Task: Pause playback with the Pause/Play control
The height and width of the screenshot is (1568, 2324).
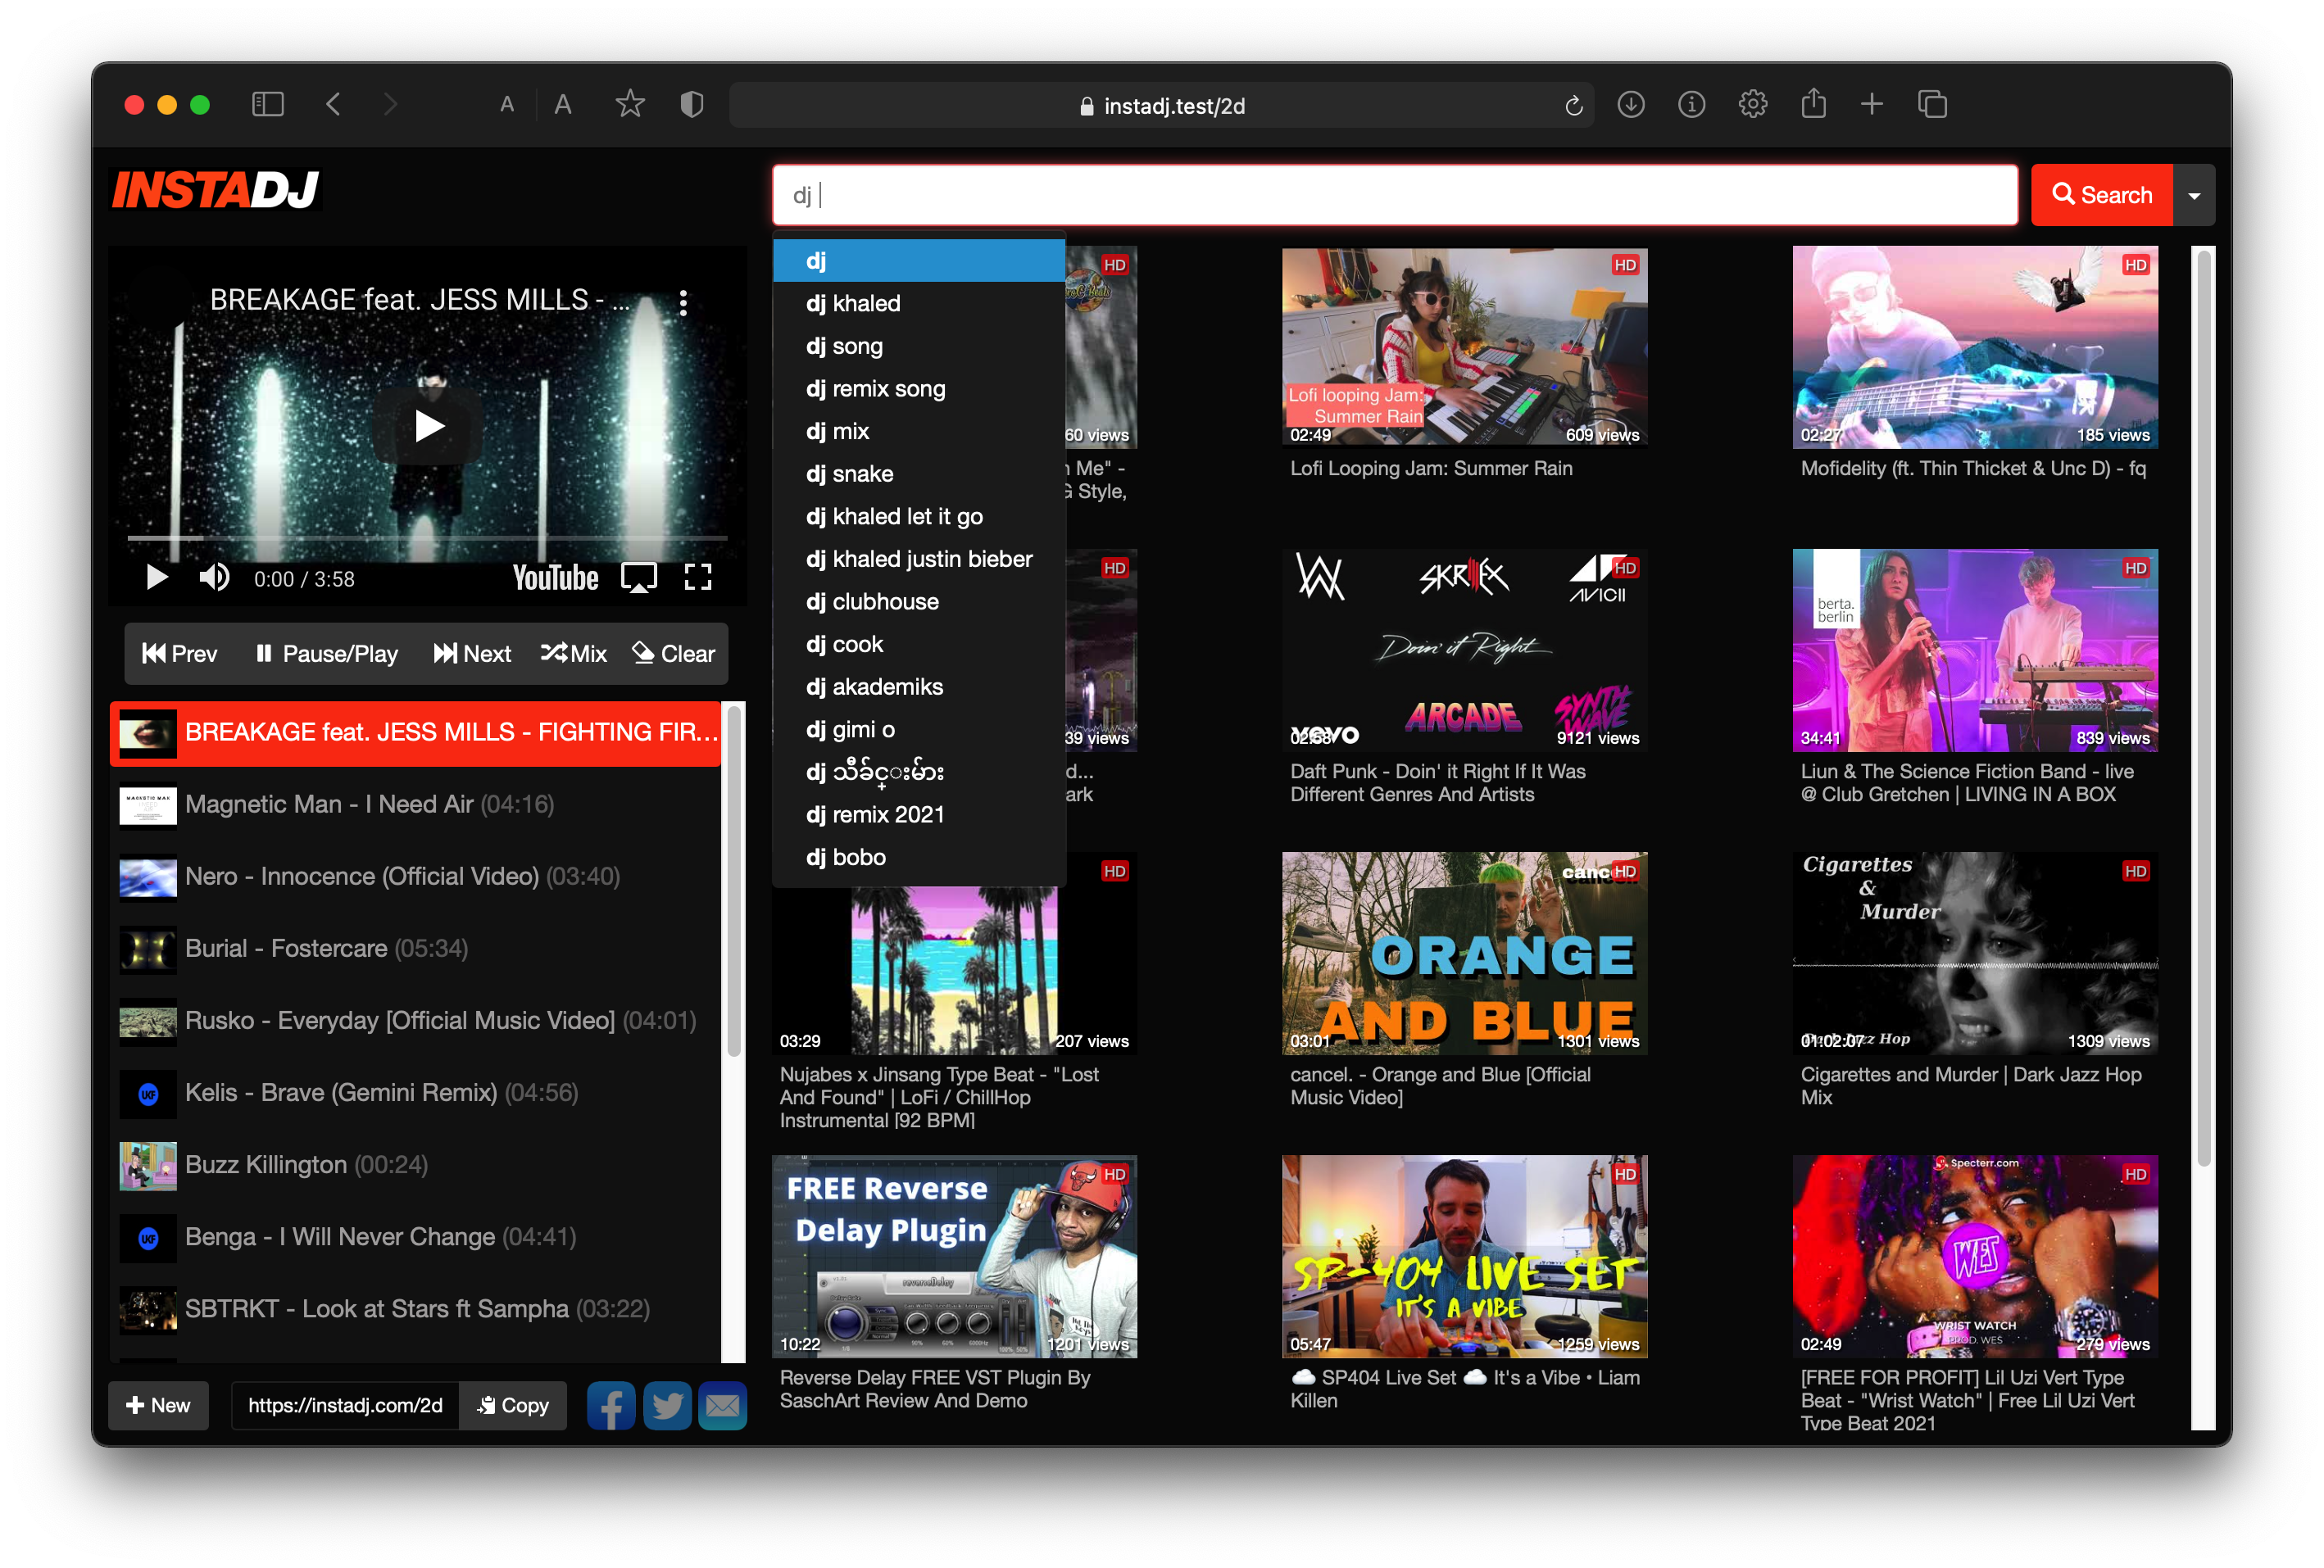Action: 325,653
